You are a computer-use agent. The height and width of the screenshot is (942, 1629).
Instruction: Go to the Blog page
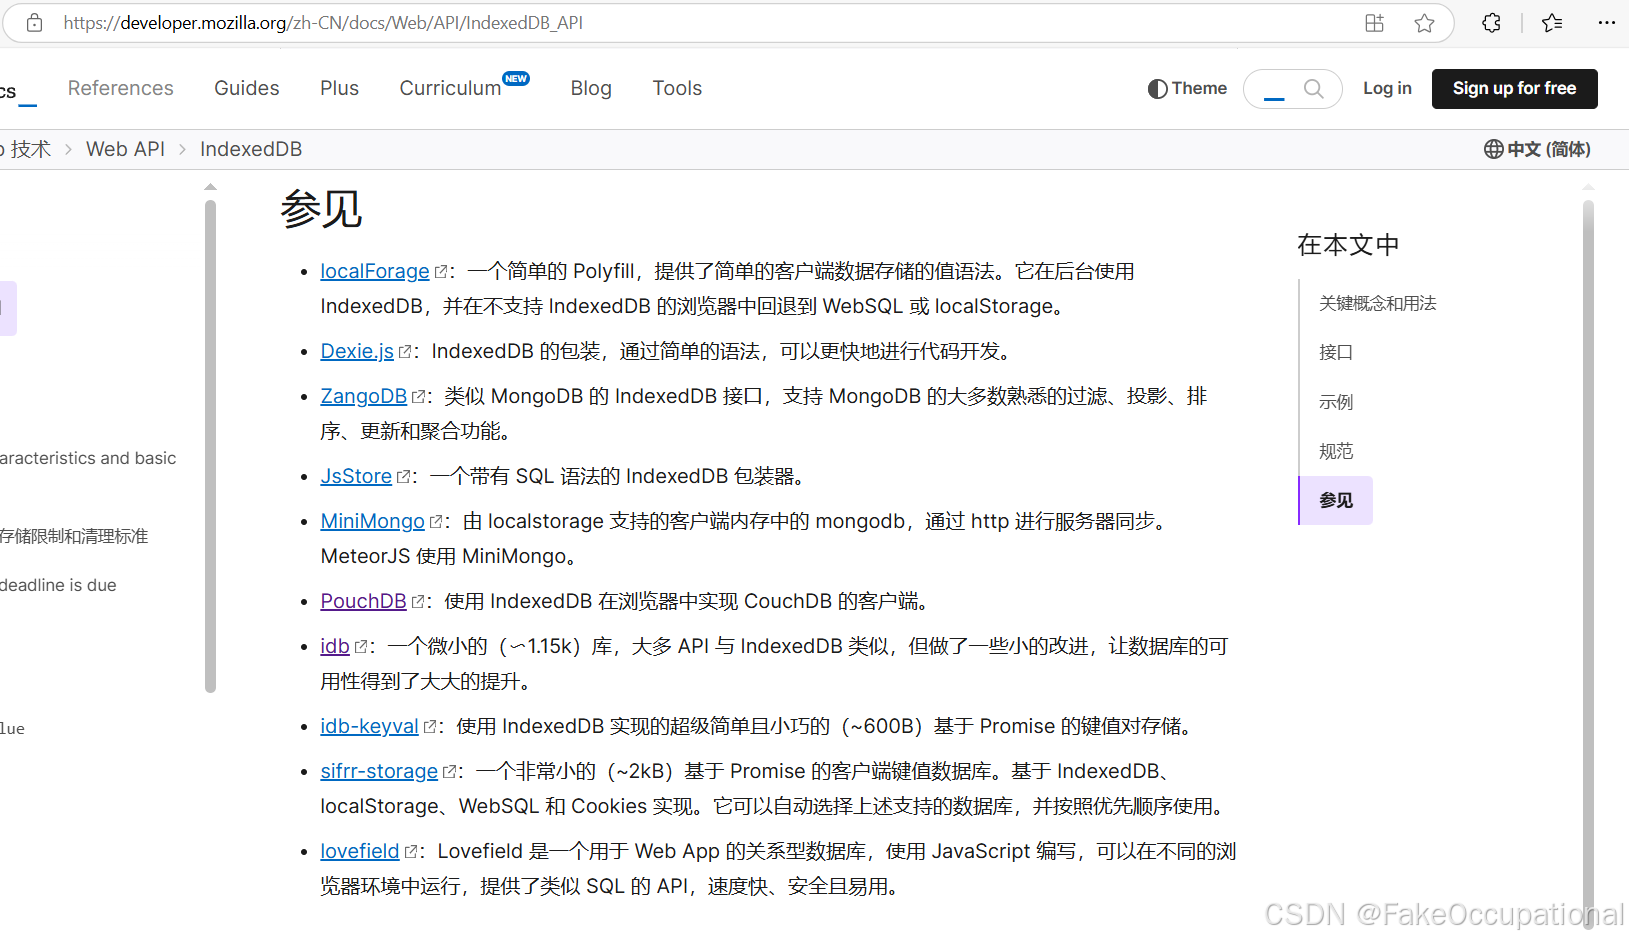[591, 88]
